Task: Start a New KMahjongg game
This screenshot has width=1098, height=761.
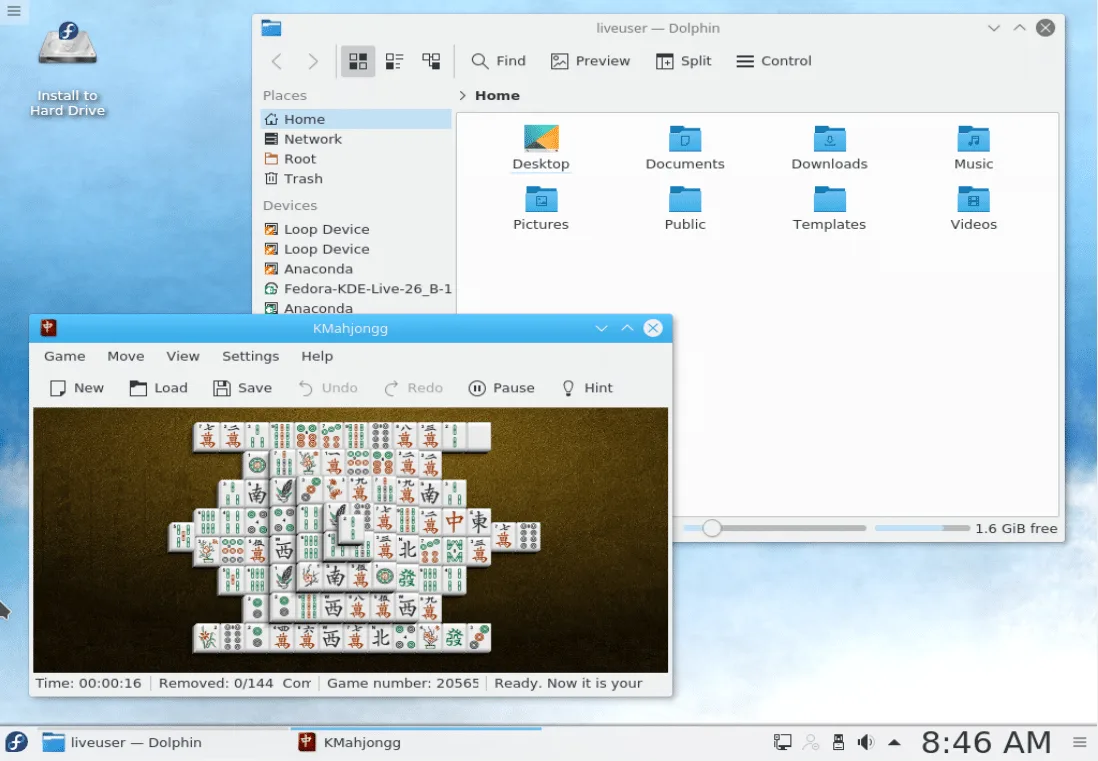Action: point(76,388)
